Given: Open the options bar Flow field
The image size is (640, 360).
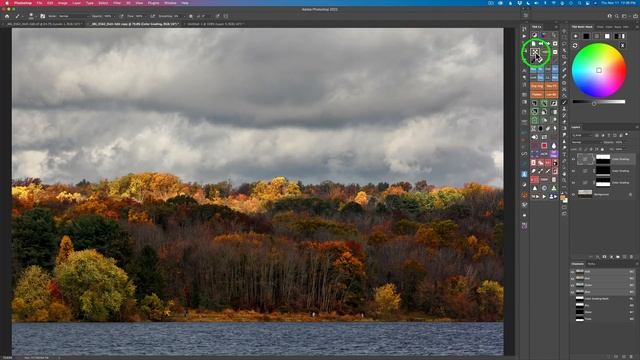Looking at the screenshot, I should tap(138, 16).
